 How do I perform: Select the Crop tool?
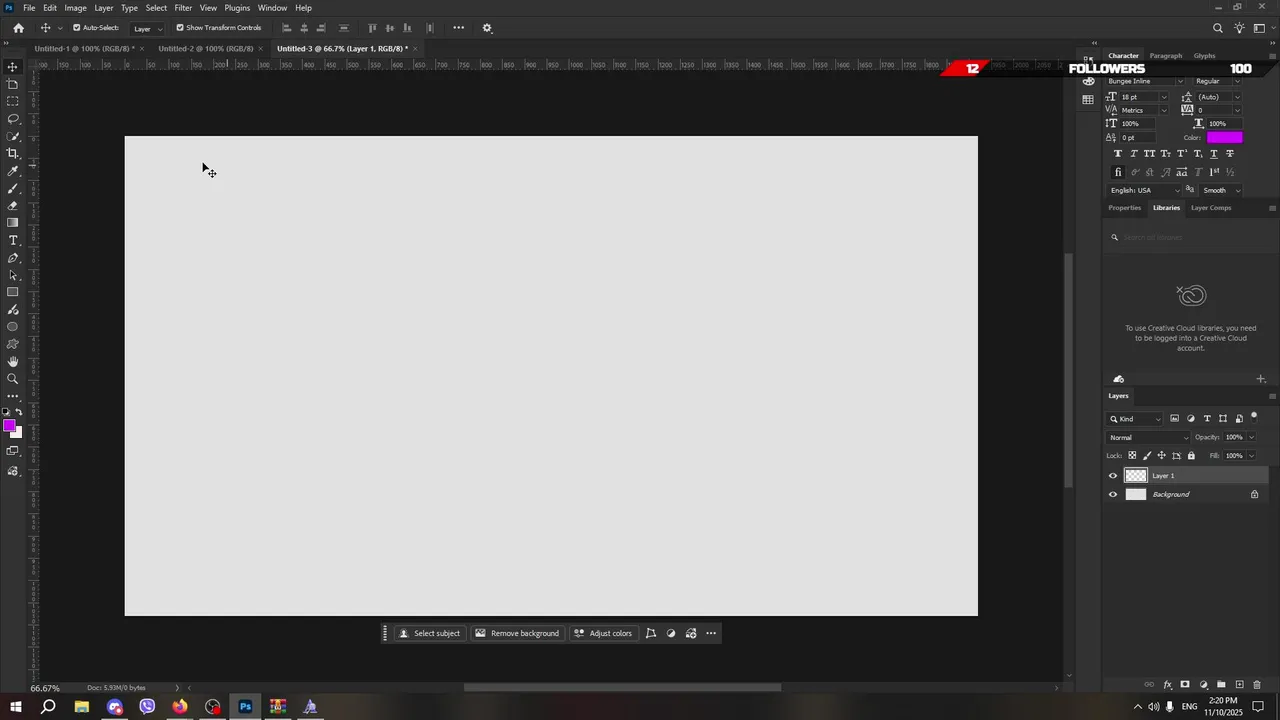[13, 153]
